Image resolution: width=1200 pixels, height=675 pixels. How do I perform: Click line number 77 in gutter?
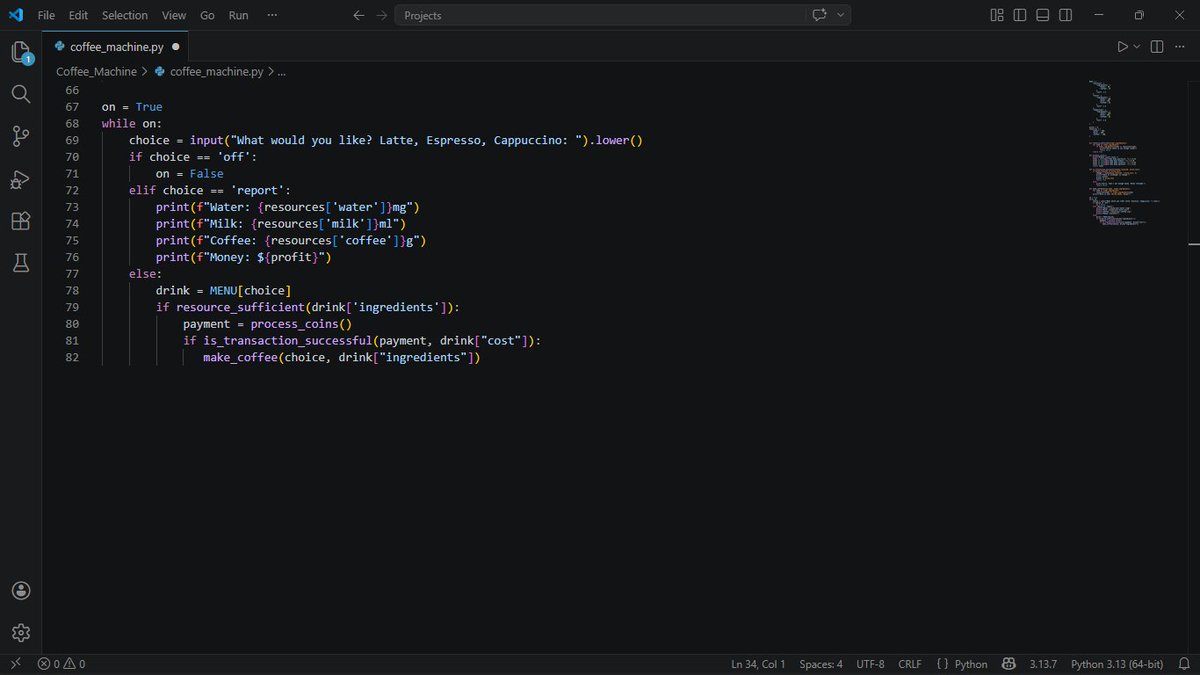[71, 273]
